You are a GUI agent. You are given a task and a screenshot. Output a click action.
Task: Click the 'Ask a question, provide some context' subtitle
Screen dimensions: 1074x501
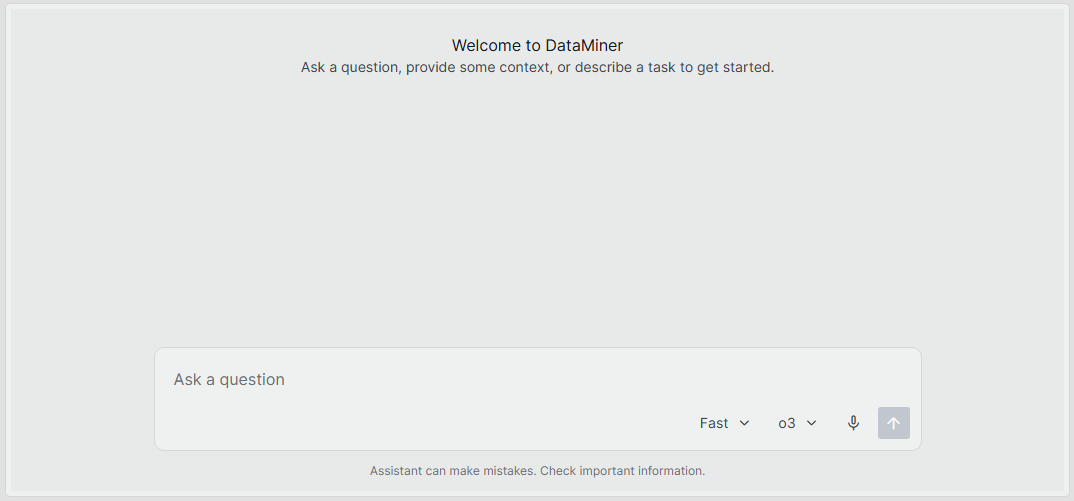pyautogui.click(x=537, y=68)
